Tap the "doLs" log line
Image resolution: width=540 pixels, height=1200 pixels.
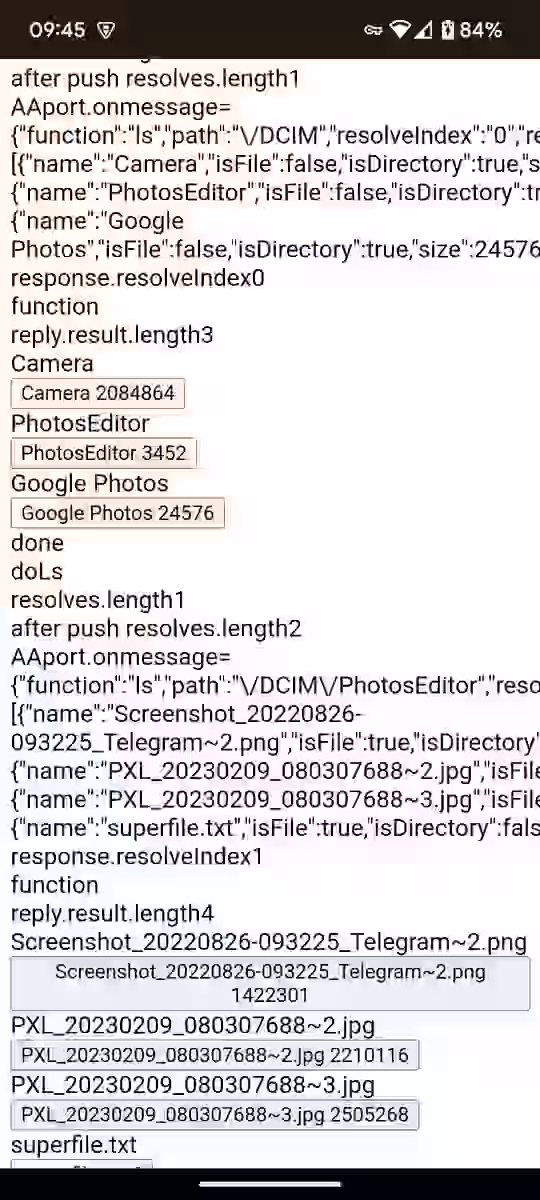(x=37, y=571)
